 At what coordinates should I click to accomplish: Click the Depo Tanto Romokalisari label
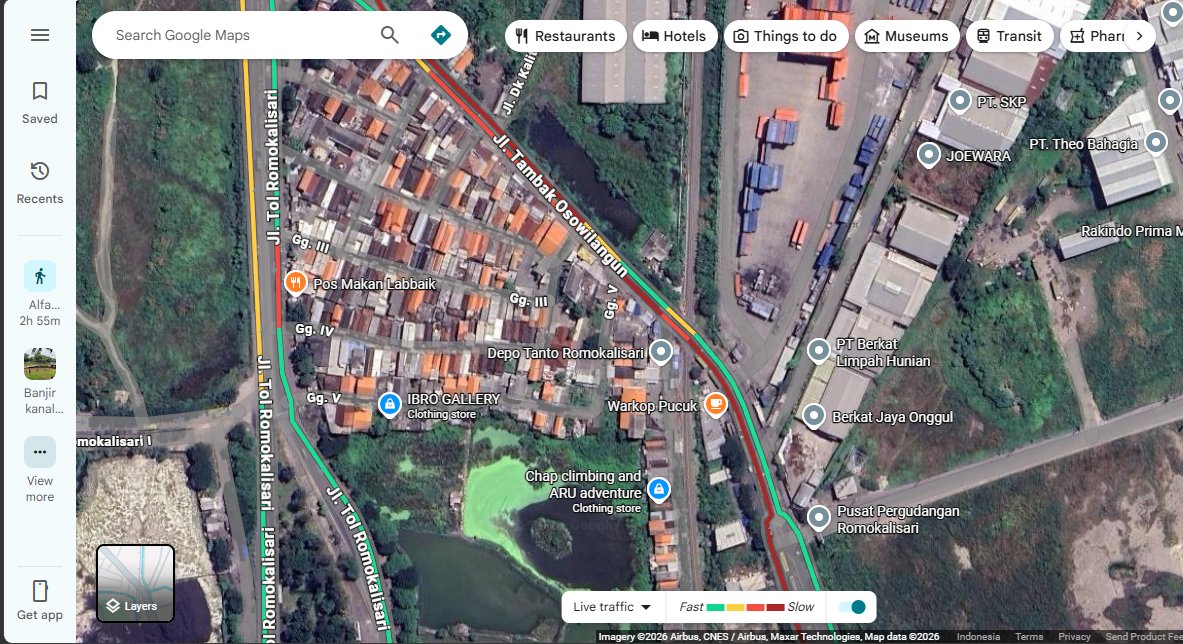point(566,353)
